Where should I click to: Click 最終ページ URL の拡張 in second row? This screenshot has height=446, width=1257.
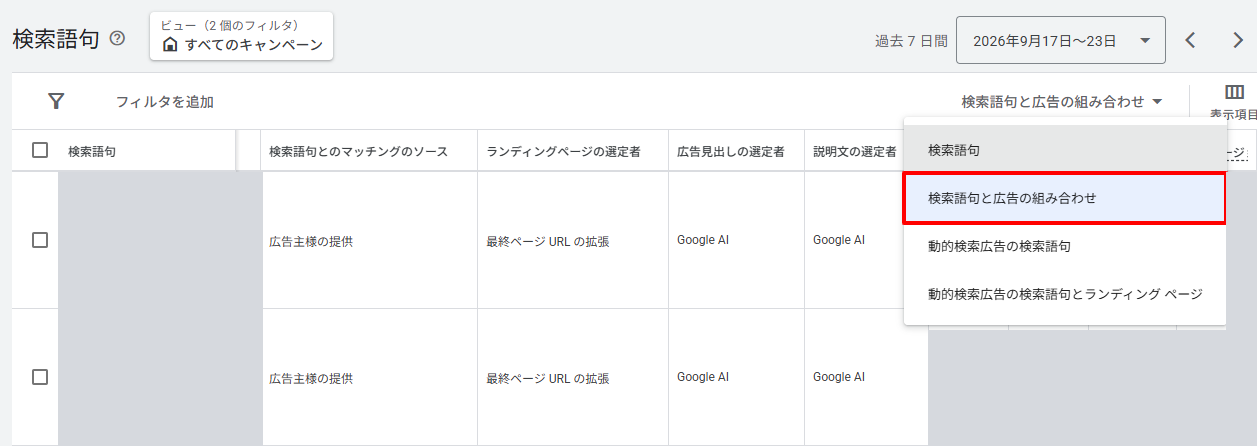tap(548, 379)
